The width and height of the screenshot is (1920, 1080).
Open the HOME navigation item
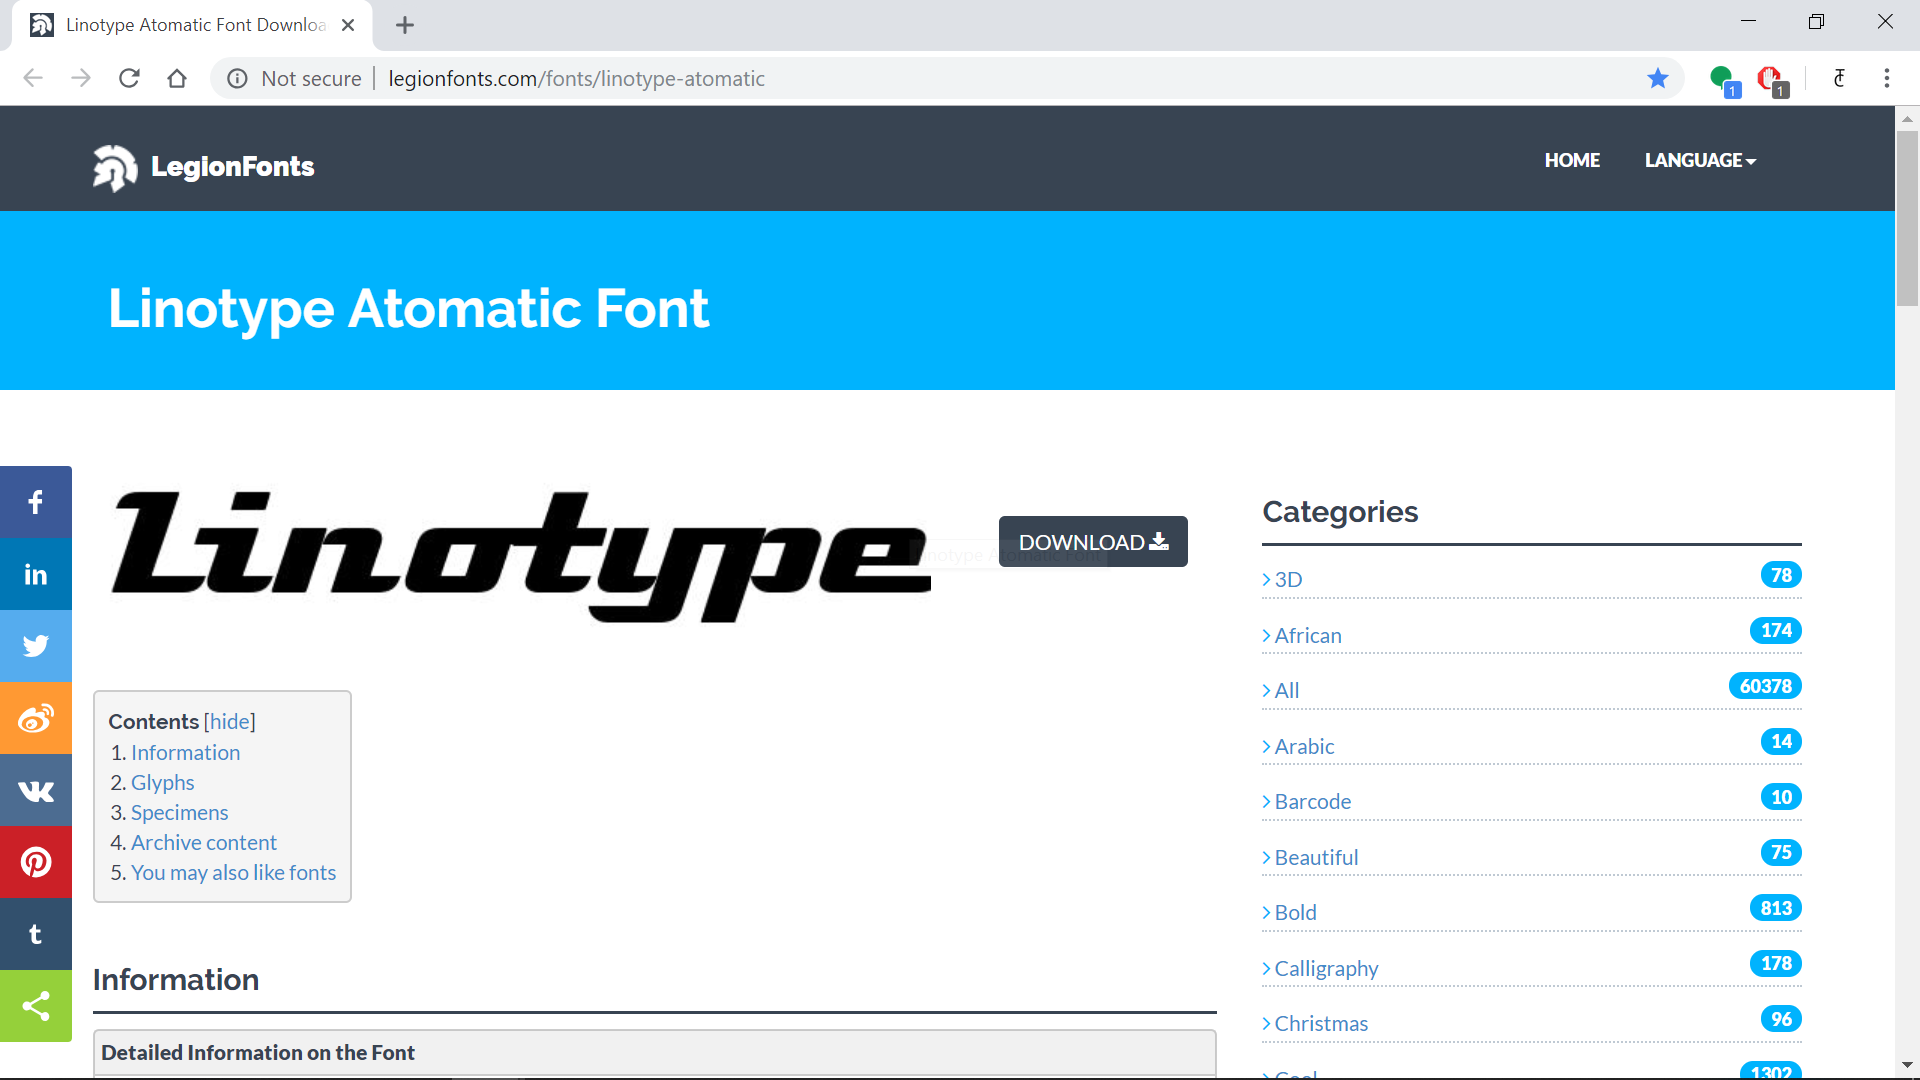(1572, 160)
